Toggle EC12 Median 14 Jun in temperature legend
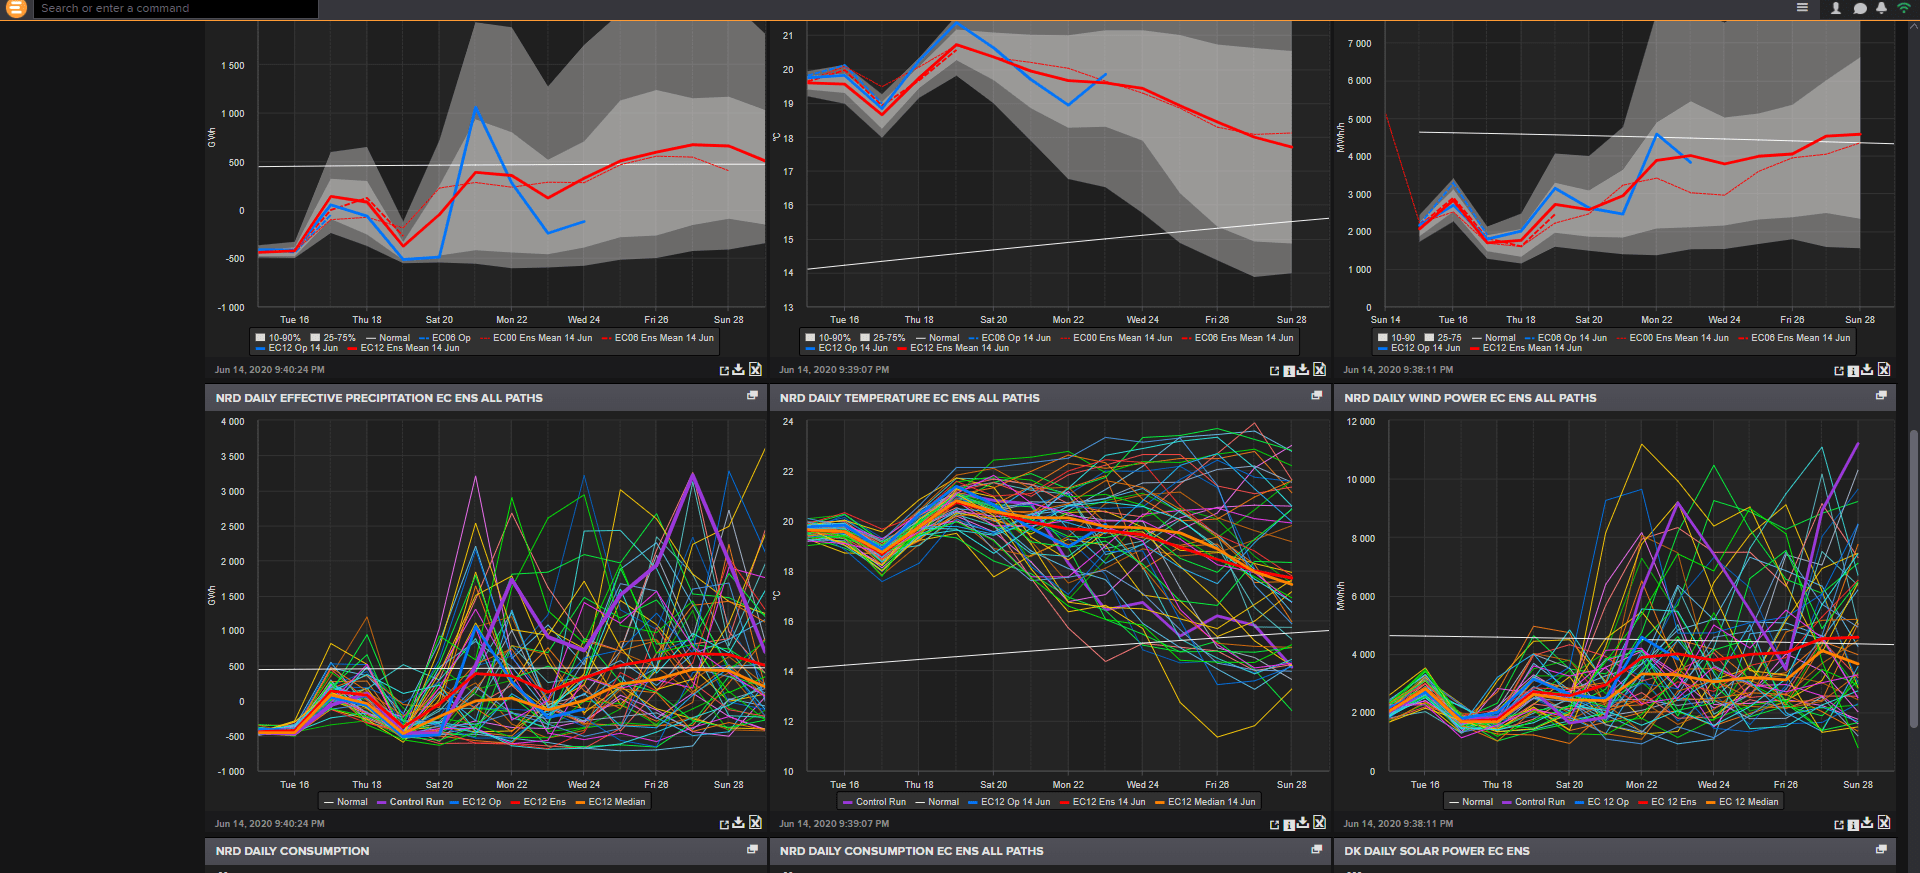This screenshot has width=1920, height=873. click(x=1205, y=802)
